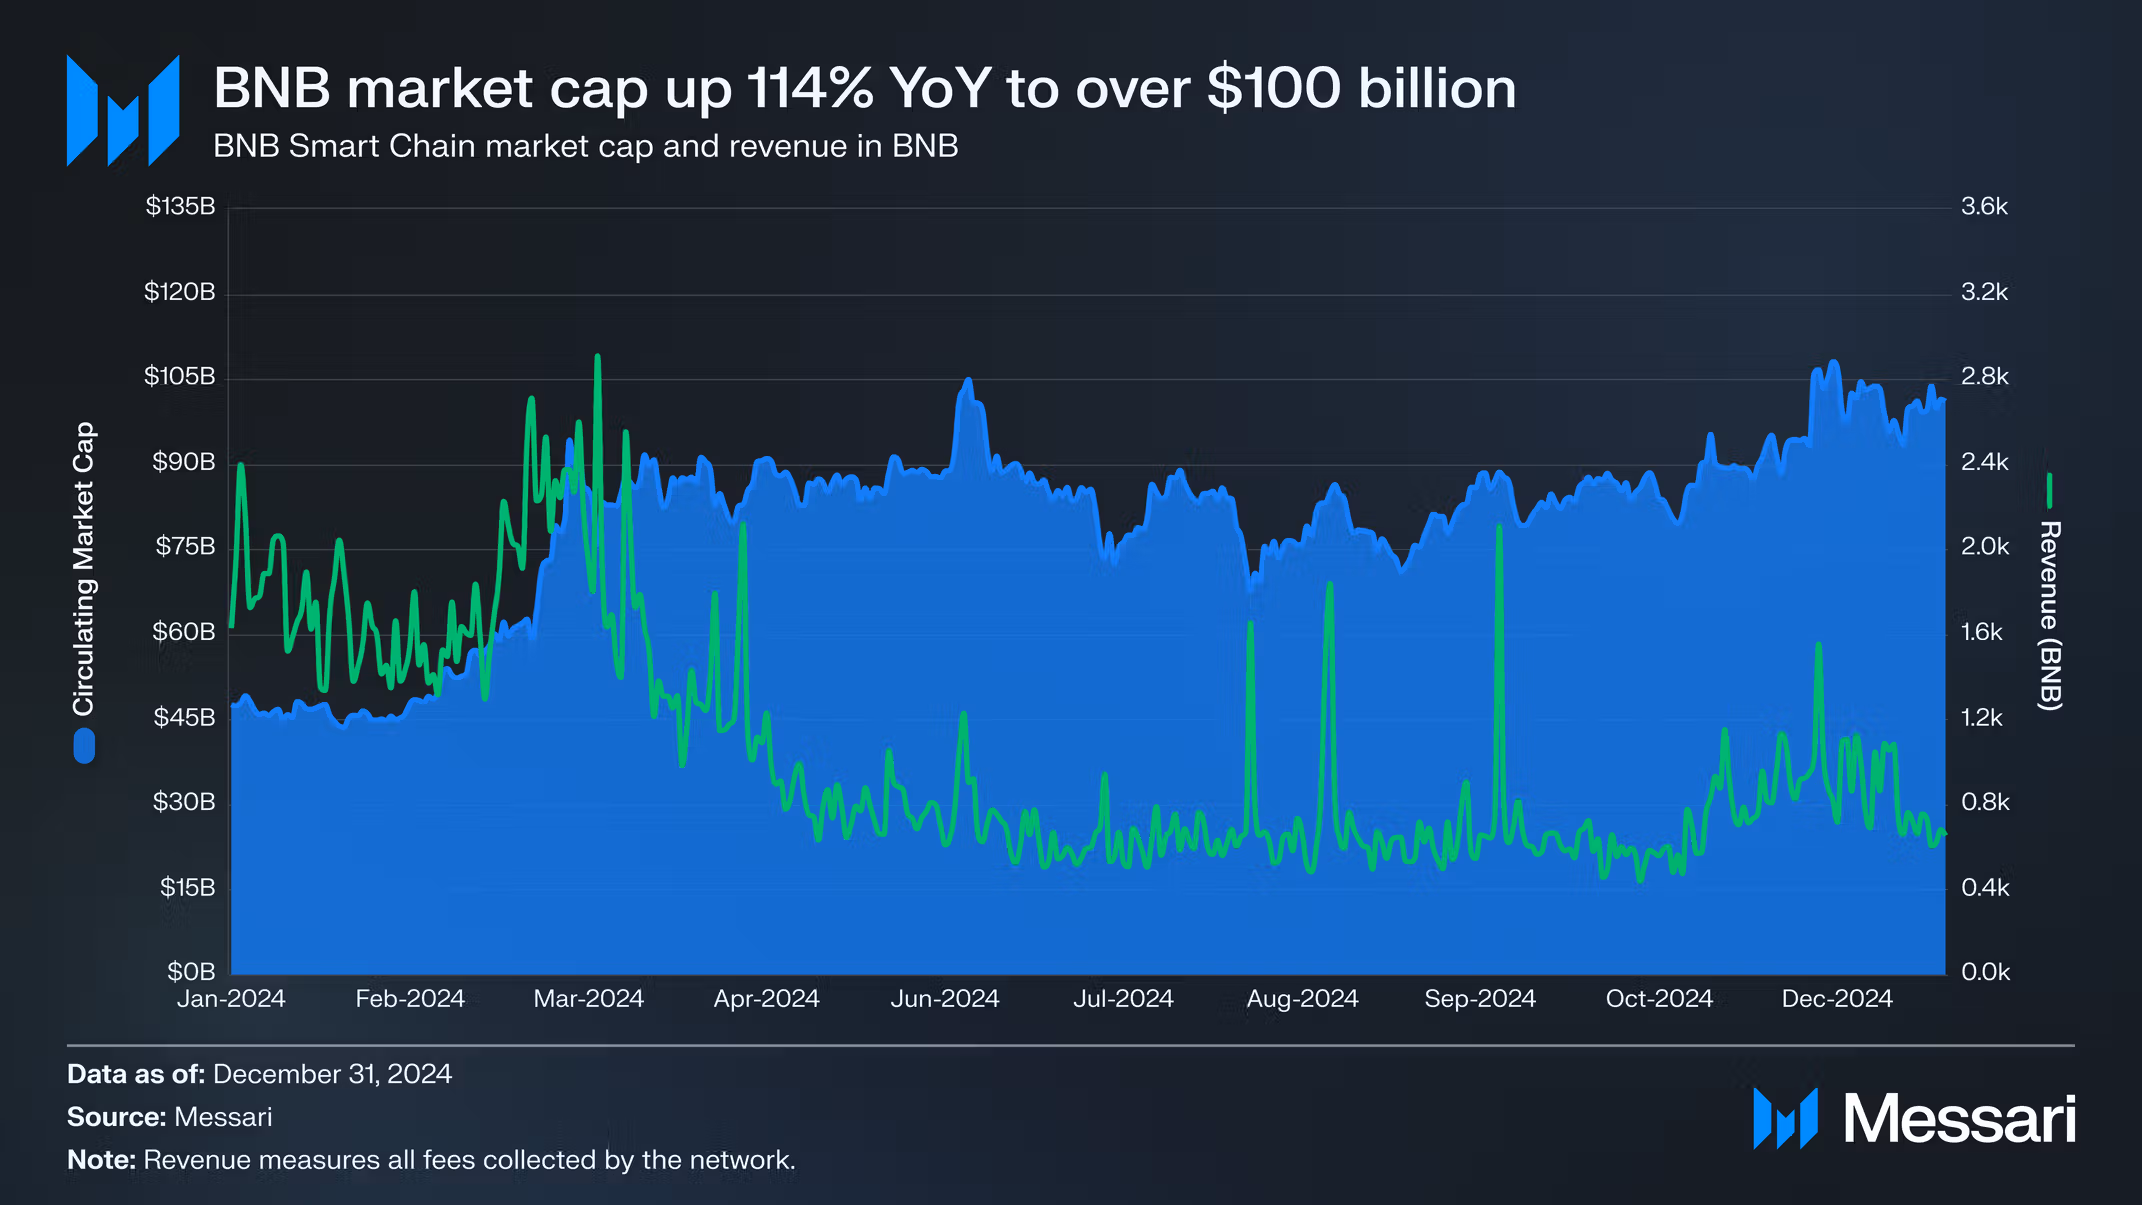Click the $120B y-axis label
The height and width of the screenshot is (1205, 2142).
click(180, 292)
